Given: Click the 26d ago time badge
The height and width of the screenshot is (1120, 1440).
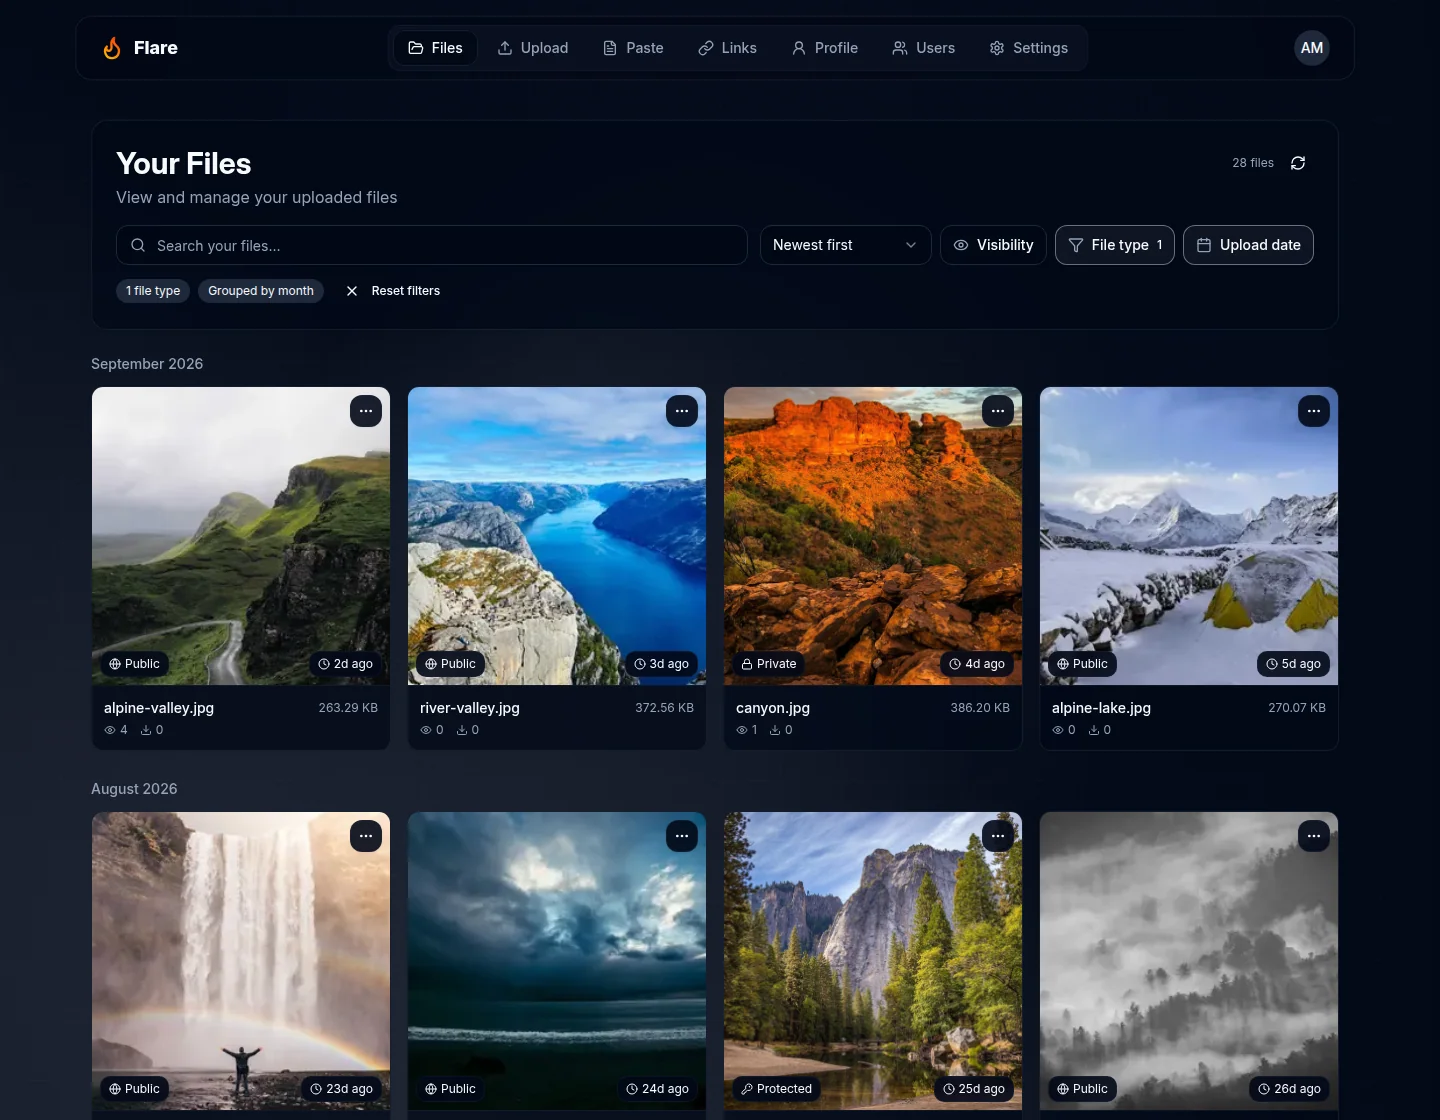Looking at the screenshot, I should pyautogui.click(x=1290, y=1089).
